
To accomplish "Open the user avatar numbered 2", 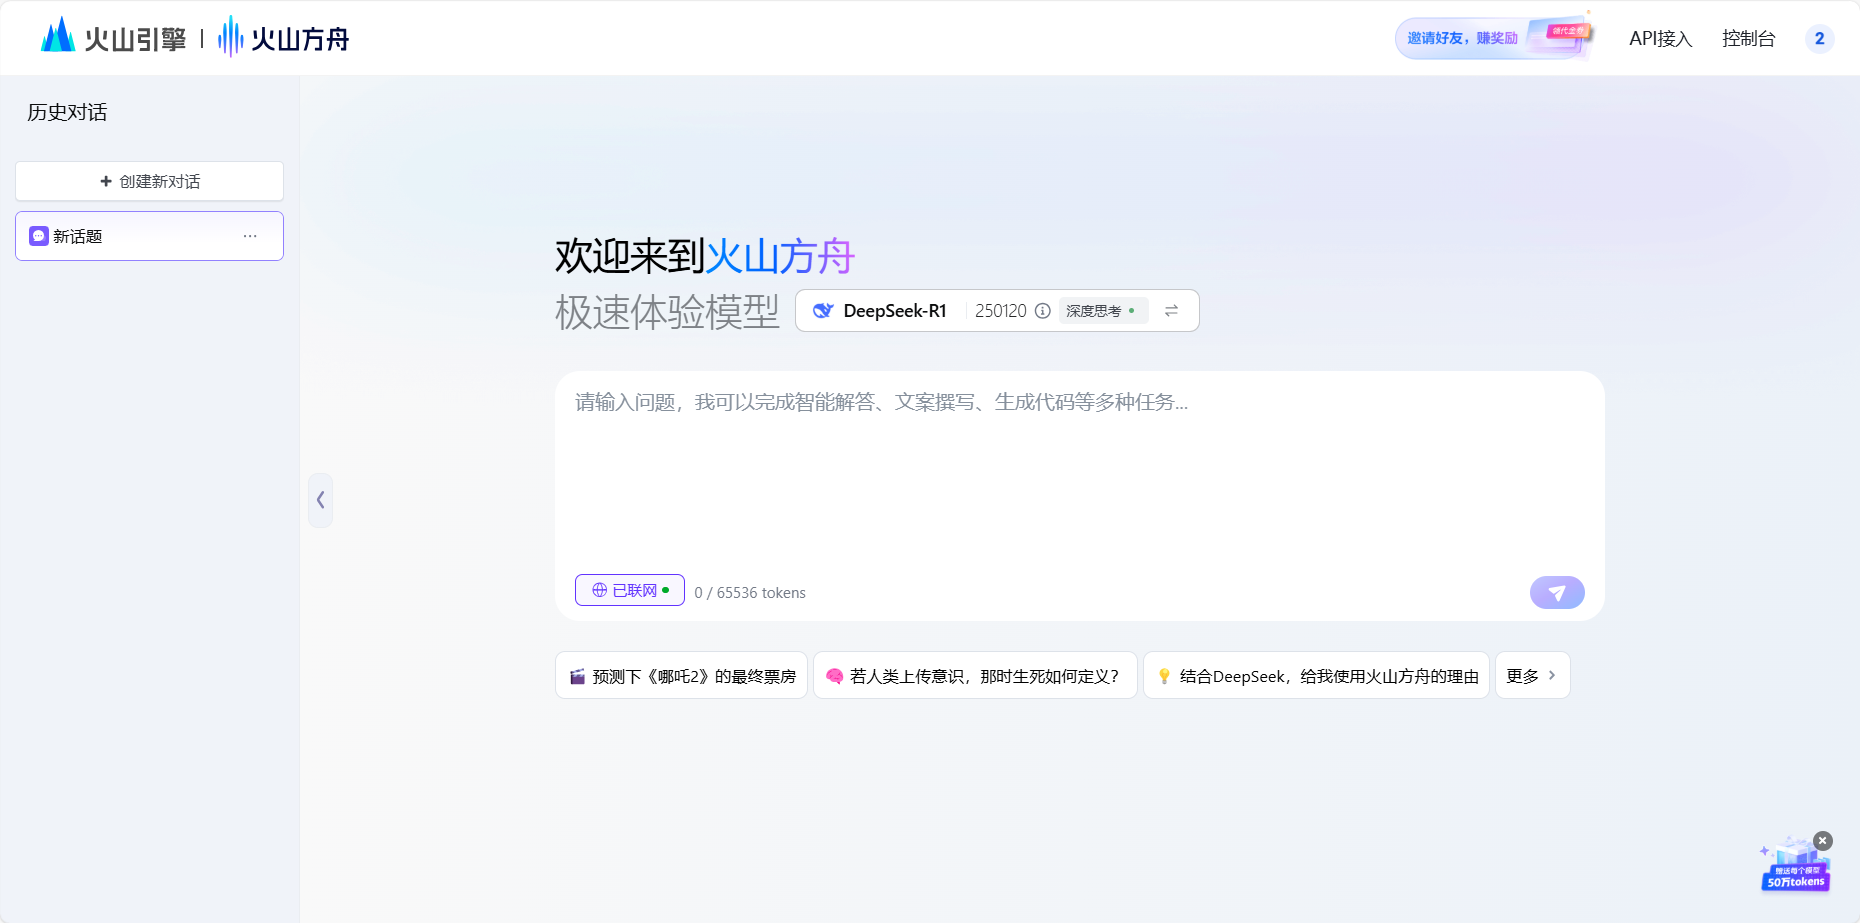I will [1819, 38].
